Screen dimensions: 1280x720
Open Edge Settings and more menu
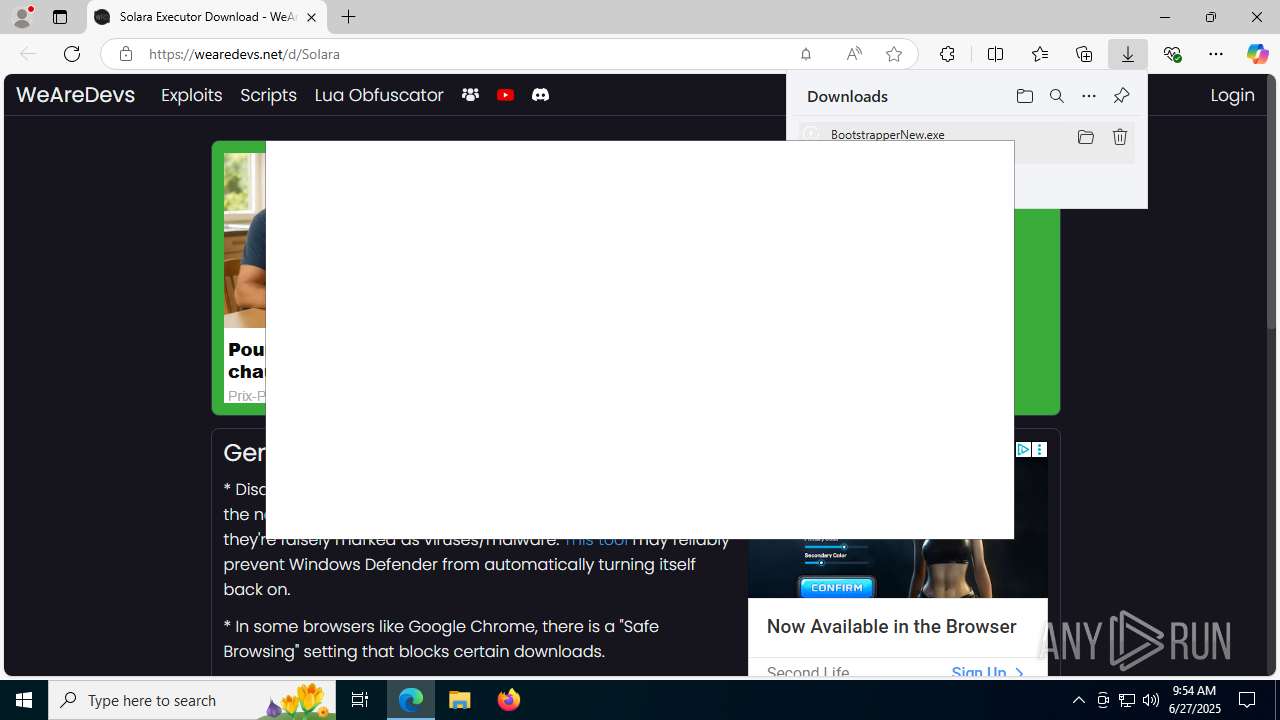1216,54
